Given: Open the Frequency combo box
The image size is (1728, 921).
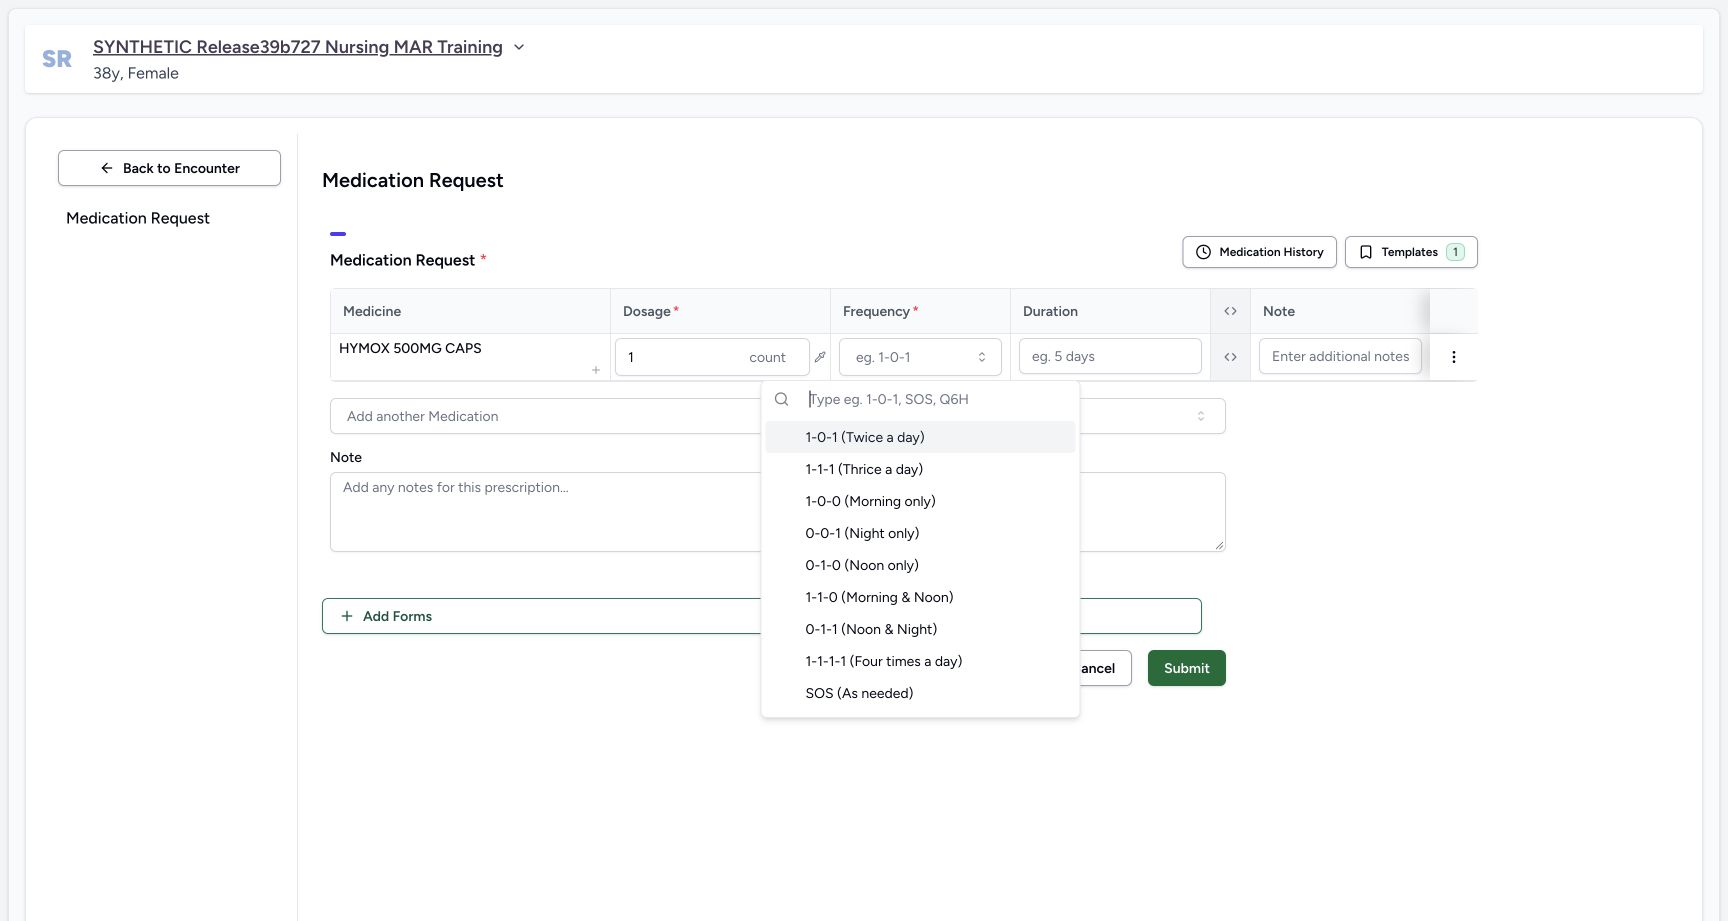Looking at the screenshot, I should (920, 357).
